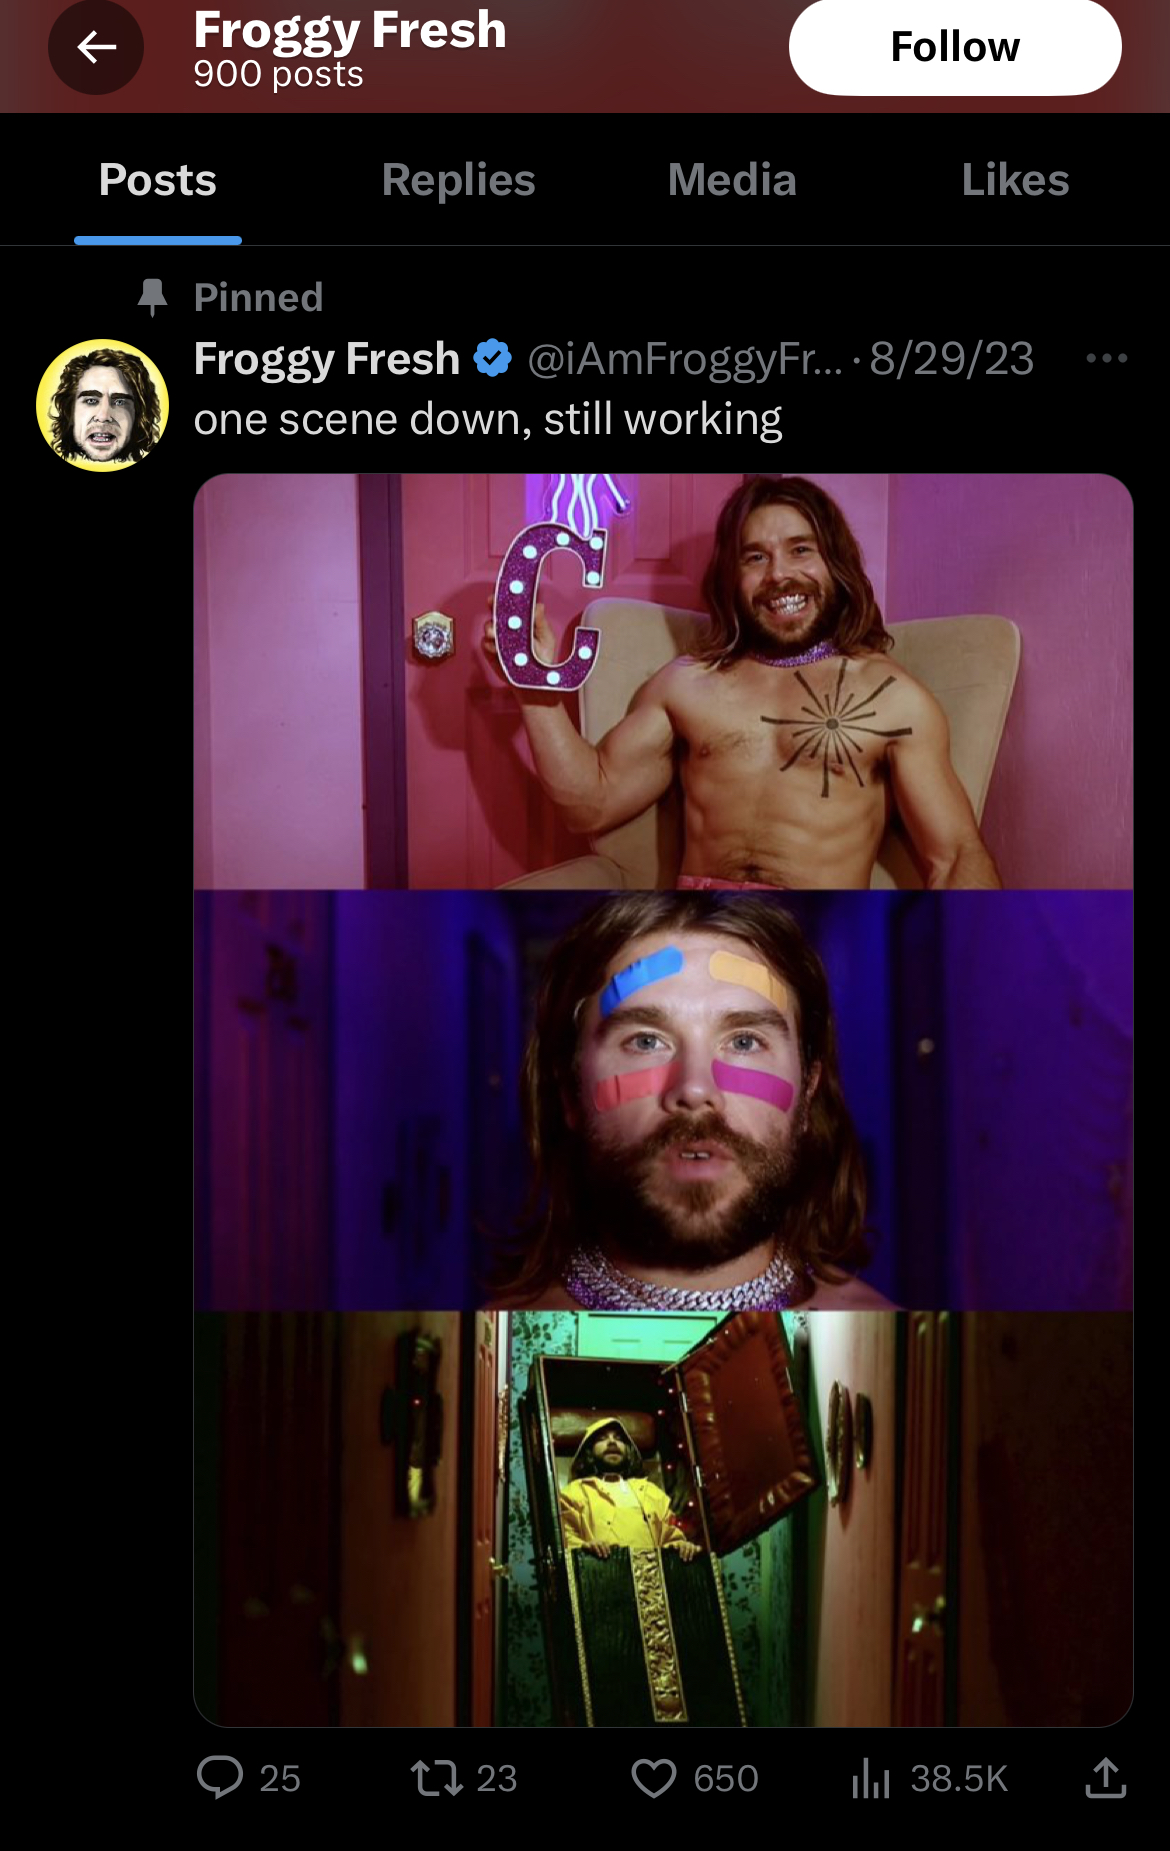Viewport: 1170px width, 1851px height.
Task: Switch to the Replies tab
Action: click(x=458, y=180)
